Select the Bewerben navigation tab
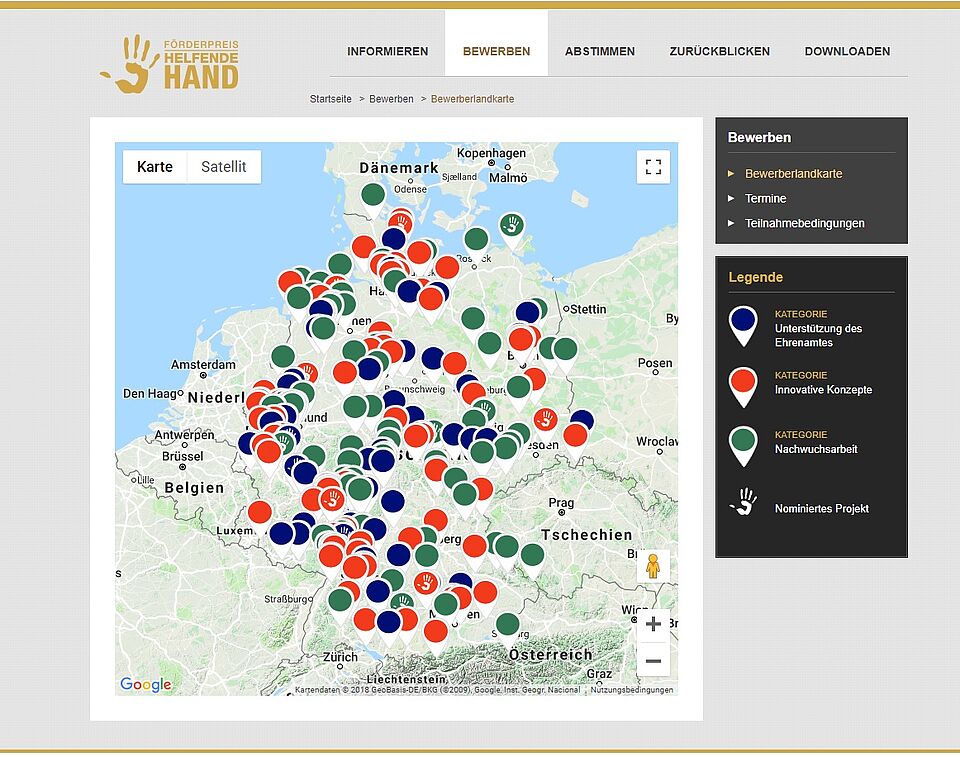 (x=496, y=51)
